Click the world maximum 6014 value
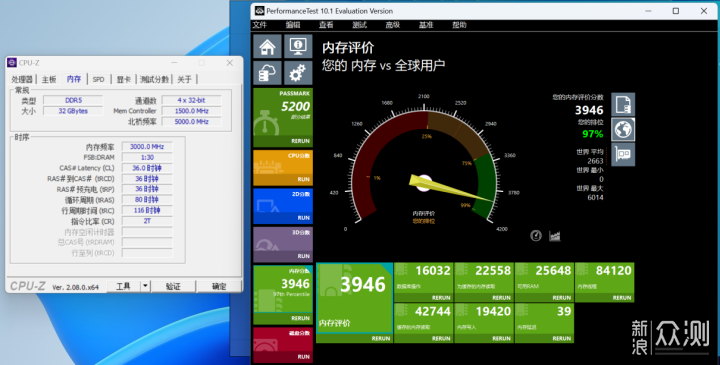Image resolution: width=720 pixels, height=365 pixels. click(x=595, y=197)
